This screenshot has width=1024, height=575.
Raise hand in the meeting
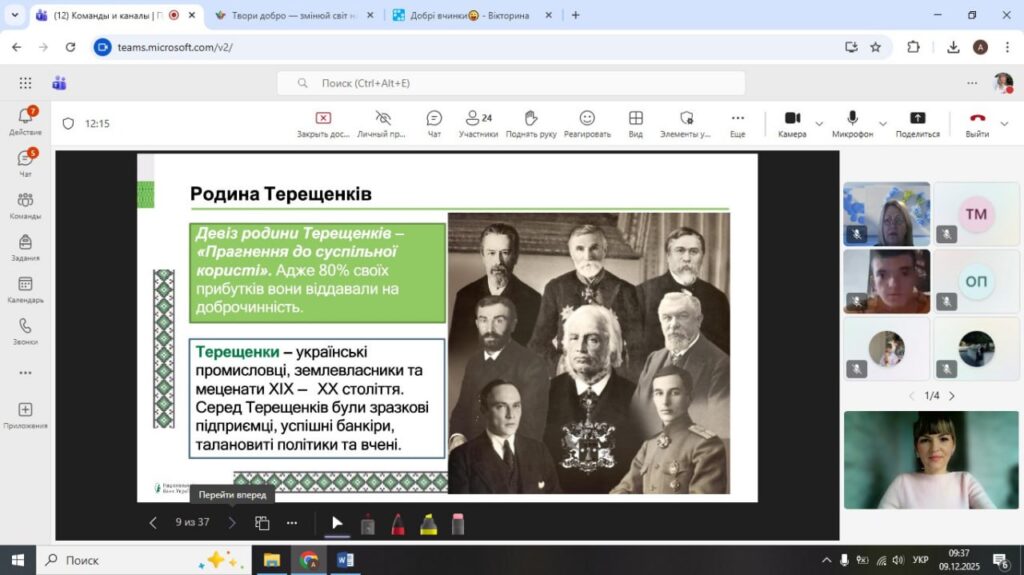pos(530,123)
